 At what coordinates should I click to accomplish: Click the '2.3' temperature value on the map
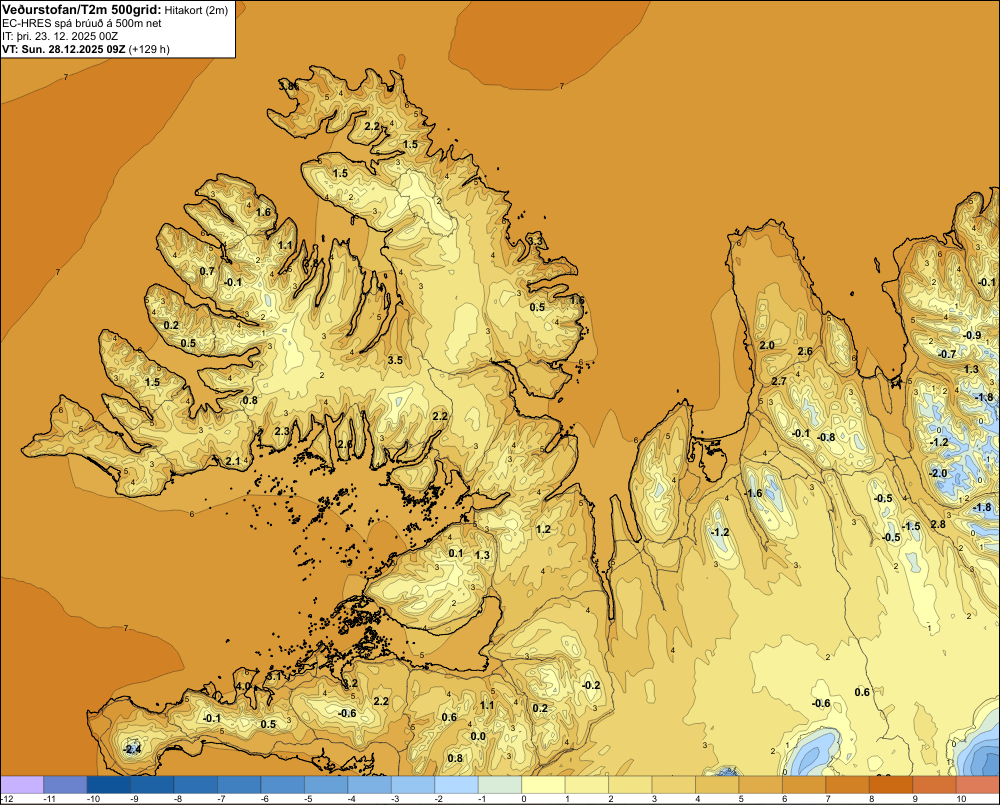(x=282, y=431)
